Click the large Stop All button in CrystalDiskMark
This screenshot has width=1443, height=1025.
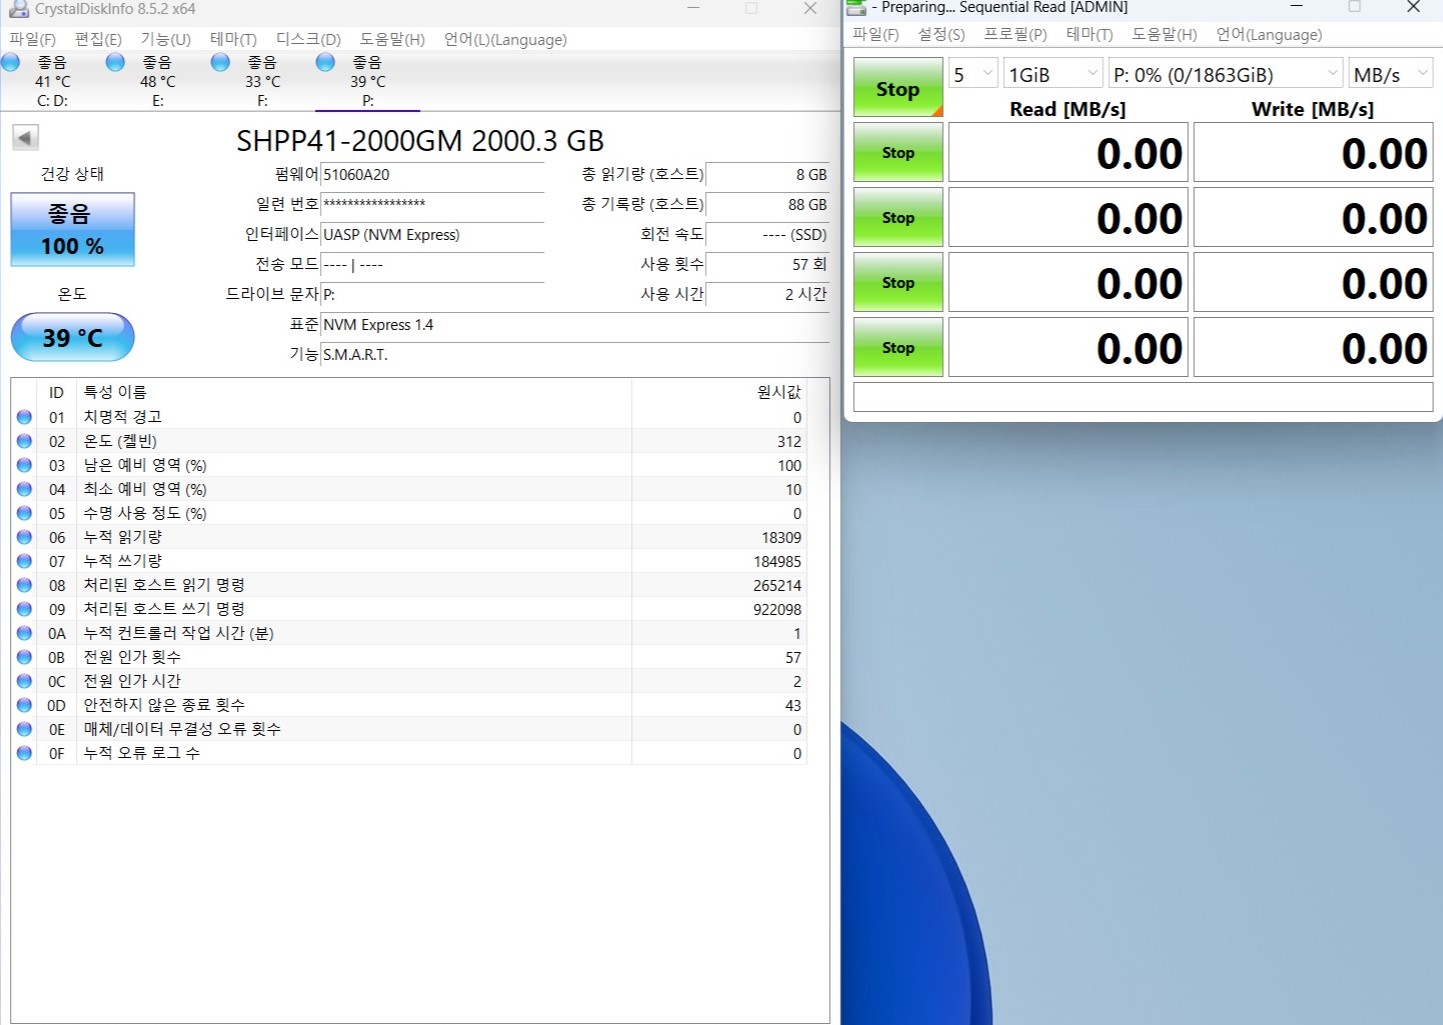(x=898, y=88)
